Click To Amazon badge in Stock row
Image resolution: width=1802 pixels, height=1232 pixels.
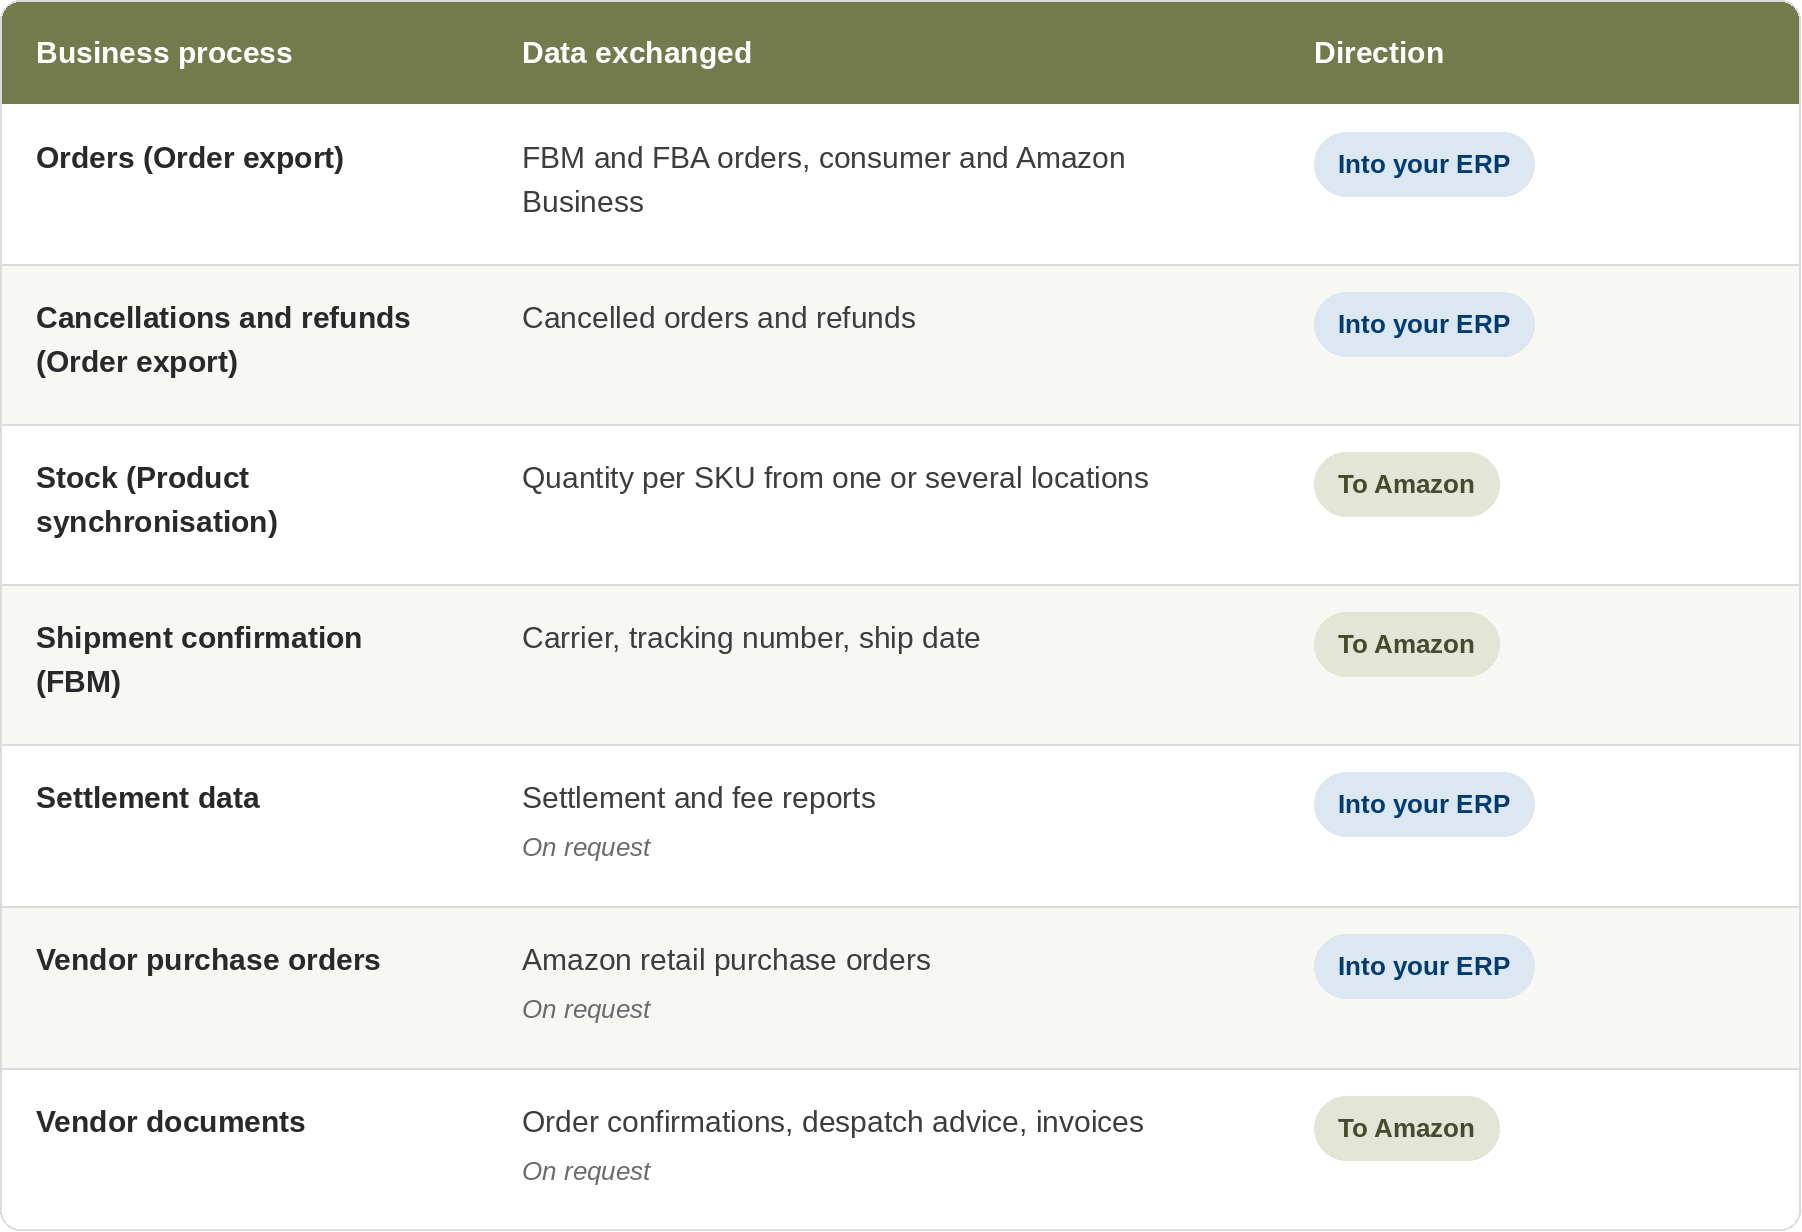pyautogui.click(x=1406, y=485)
